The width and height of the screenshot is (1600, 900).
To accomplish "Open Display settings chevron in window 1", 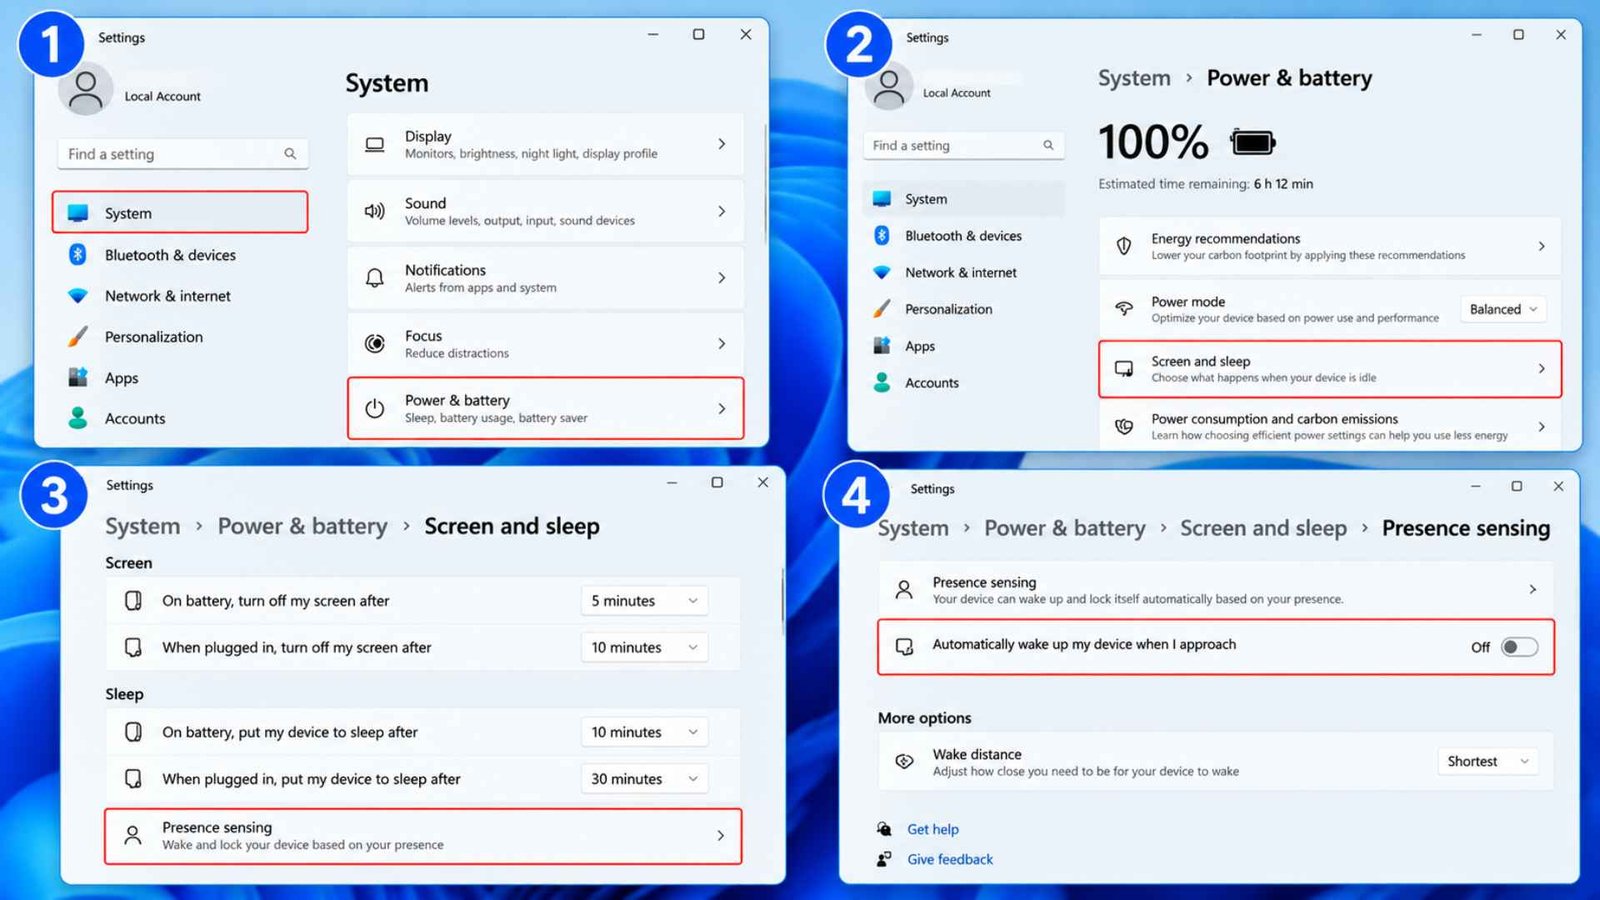I will 721,144.
